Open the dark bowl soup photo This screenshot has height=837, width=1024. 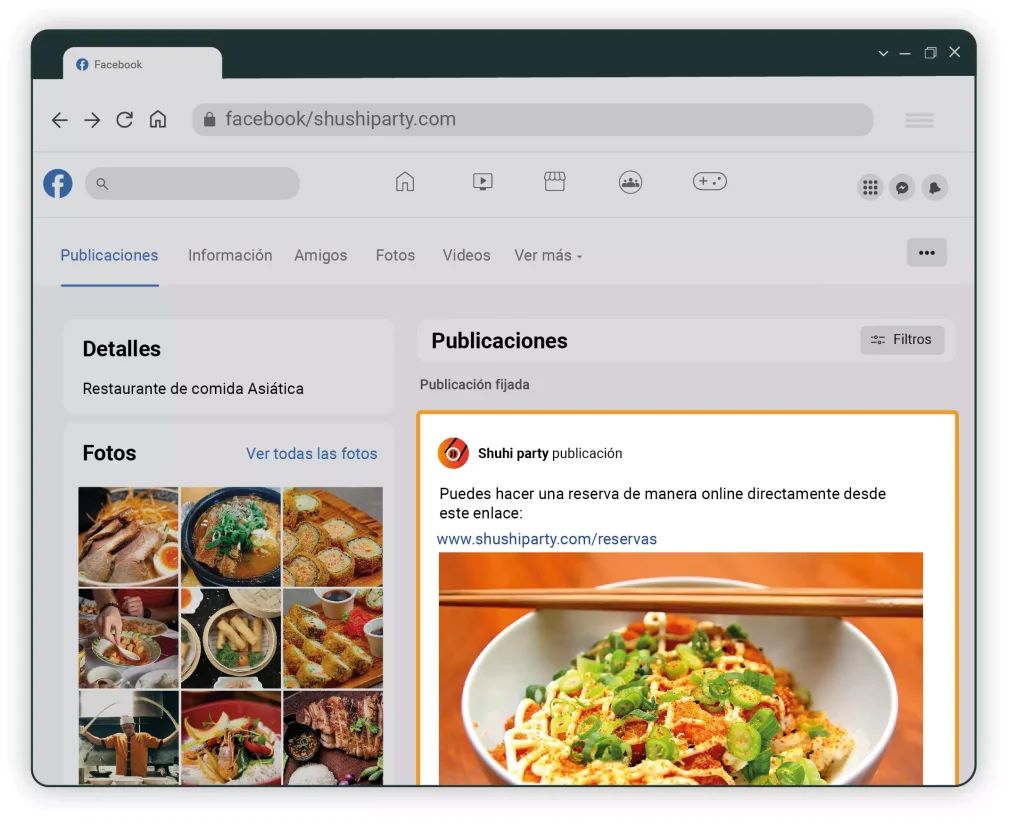231,537
